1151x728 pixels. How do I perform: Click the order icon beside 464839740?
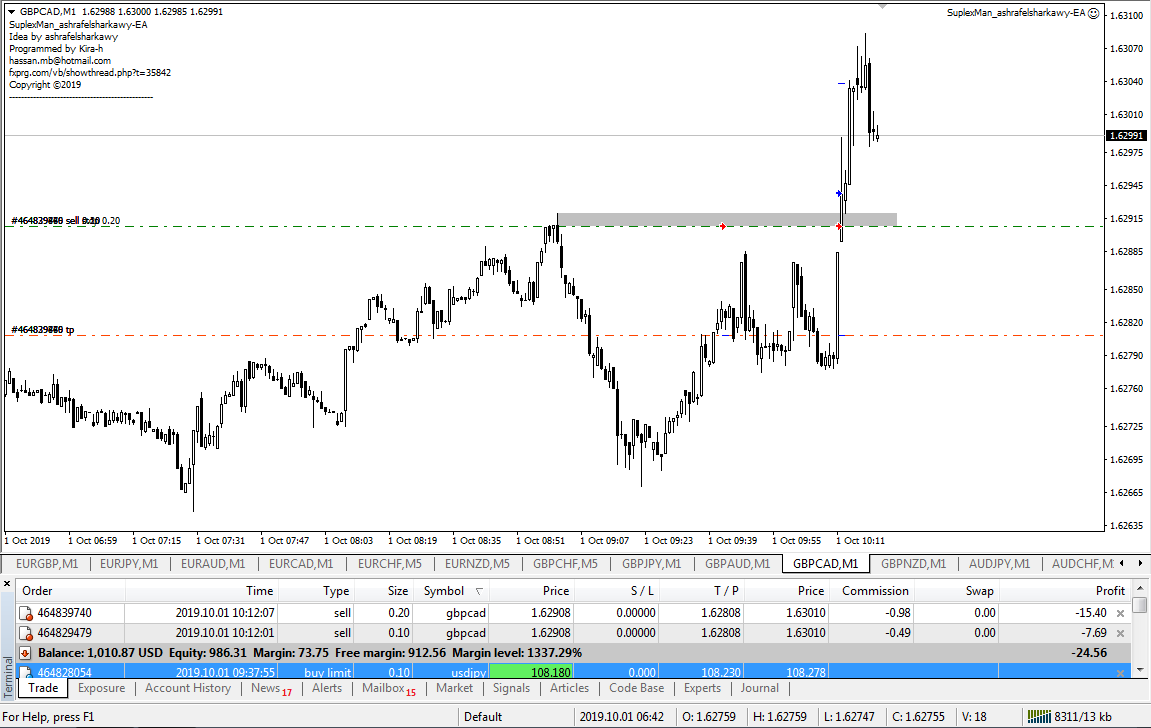25,613
